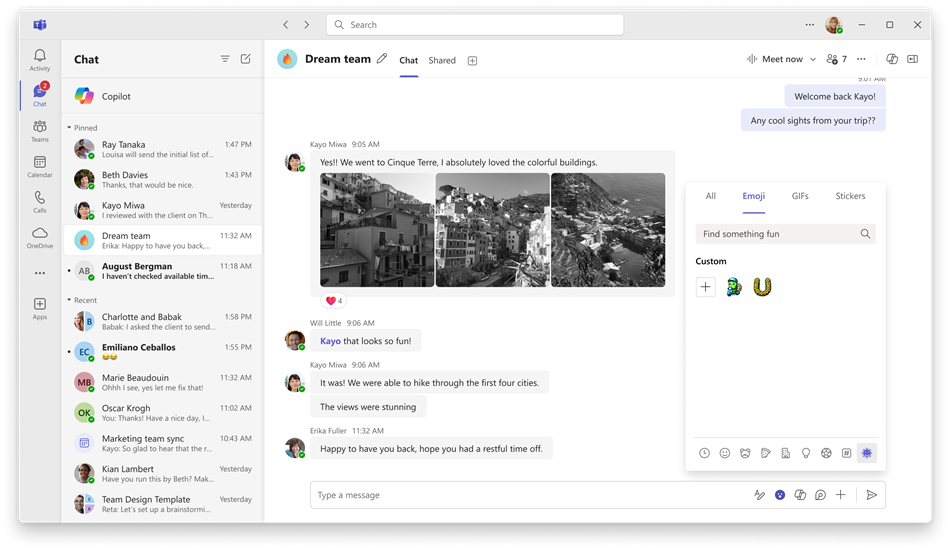View the 7 chat participants
The width and height of the screenshot is (950, 550).
pyautogui.click(x=837, y=59)
